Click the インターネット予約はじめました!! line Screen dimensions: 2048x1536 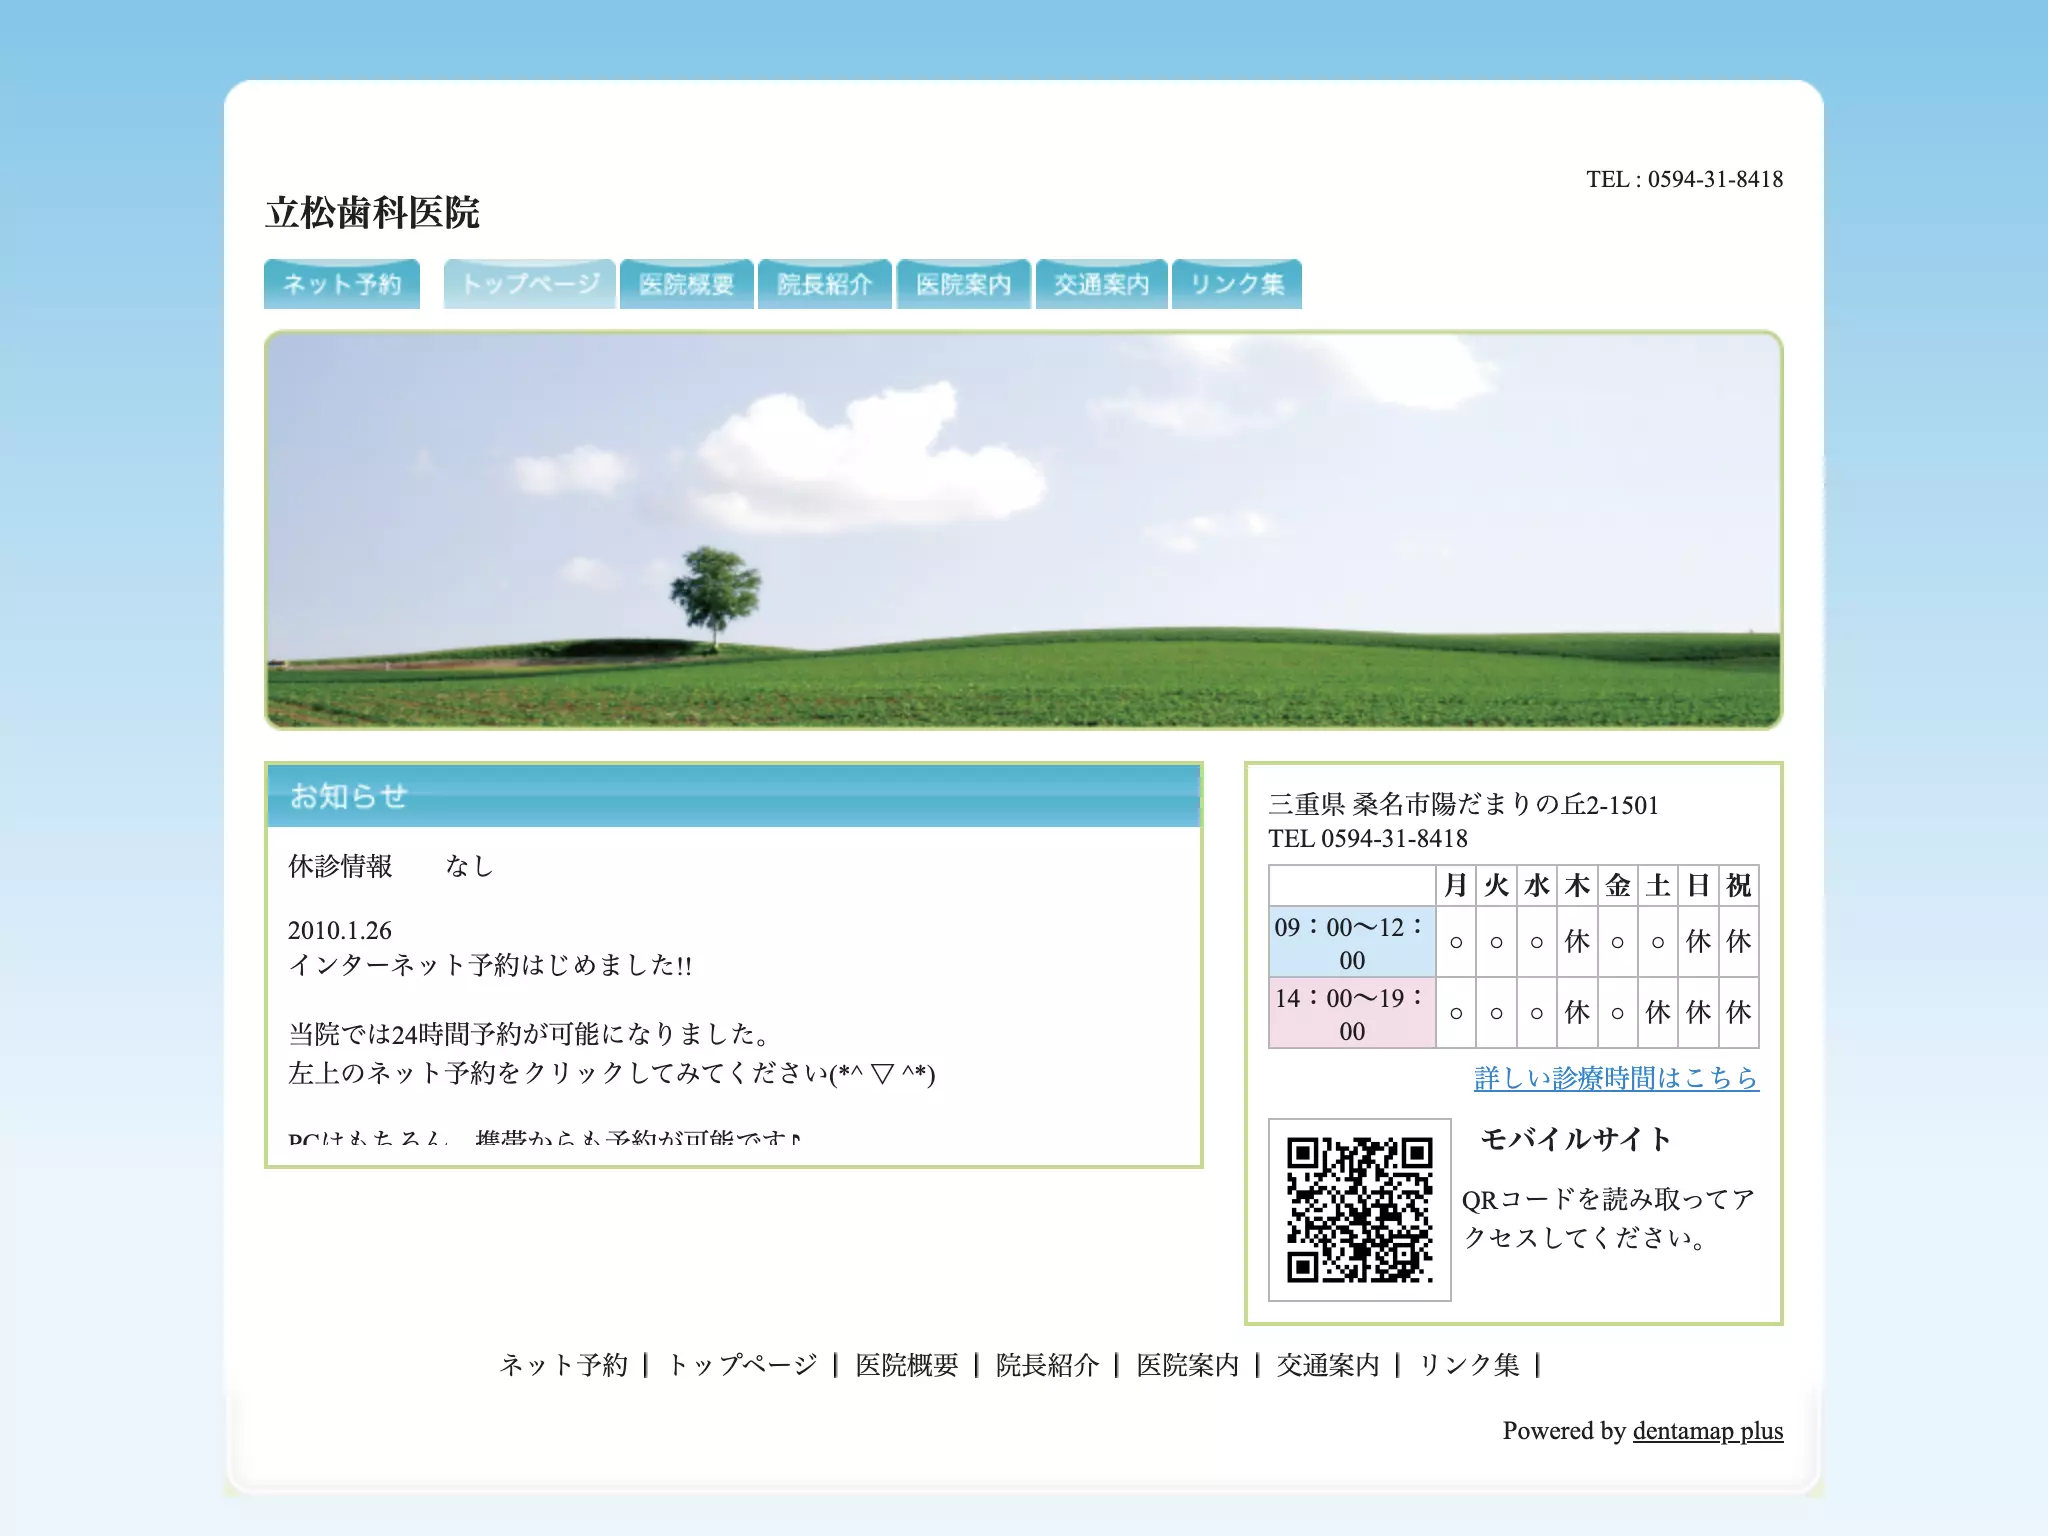coord(490,965)
